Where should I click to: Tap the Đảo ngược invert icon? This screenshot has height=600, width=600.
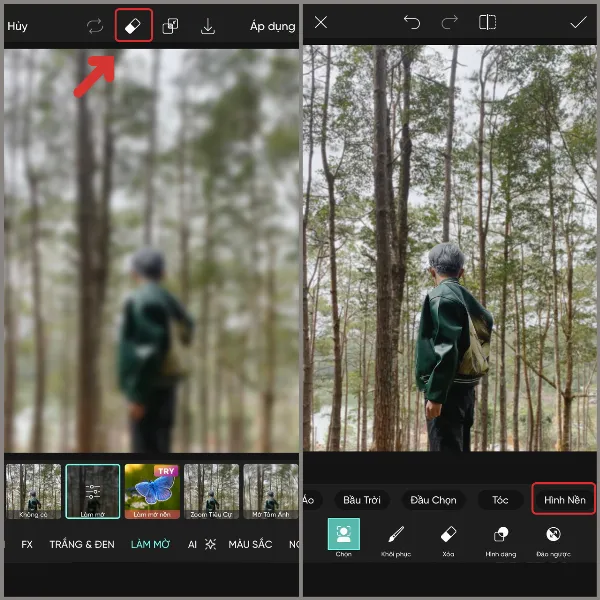pos(553,538)
